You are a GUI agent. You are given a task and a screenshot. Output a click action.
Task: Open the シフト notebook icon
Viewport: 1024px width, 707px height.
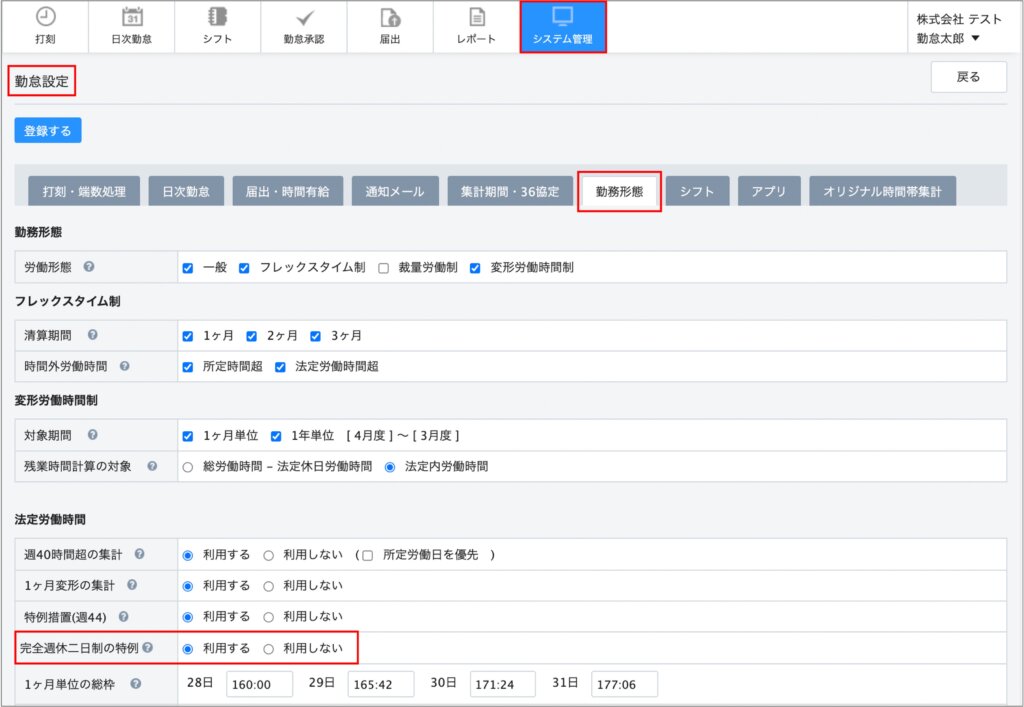[217, 17]
